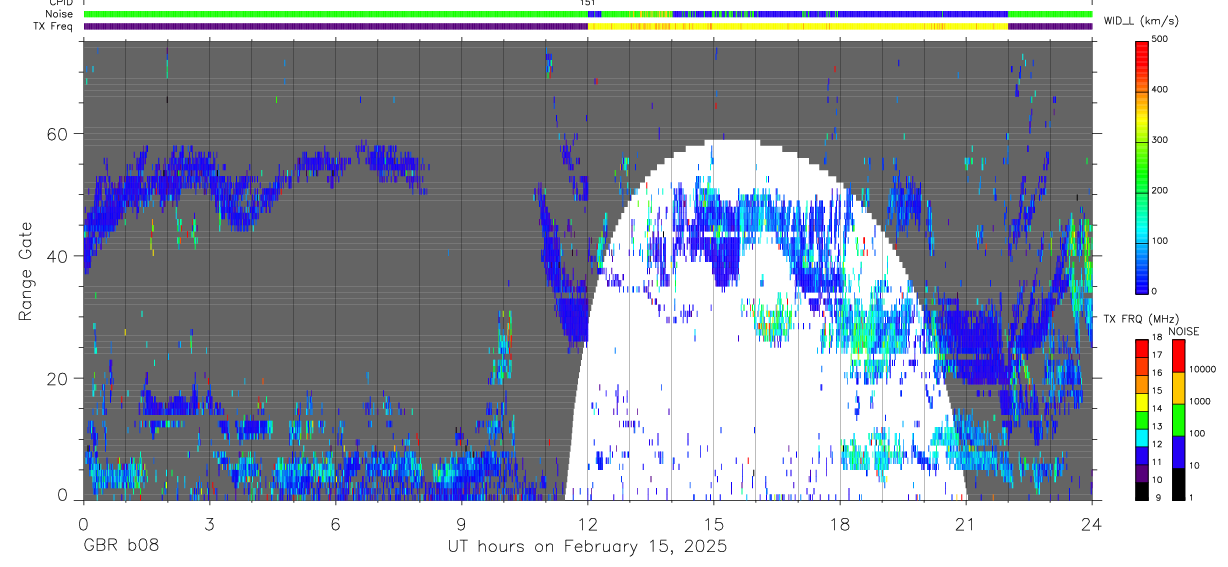Image resolution: width=1228 pixels, height=567 pixels.
Task: Click the 11 MHz label in TX FRQ legend
Action: 1158,463
